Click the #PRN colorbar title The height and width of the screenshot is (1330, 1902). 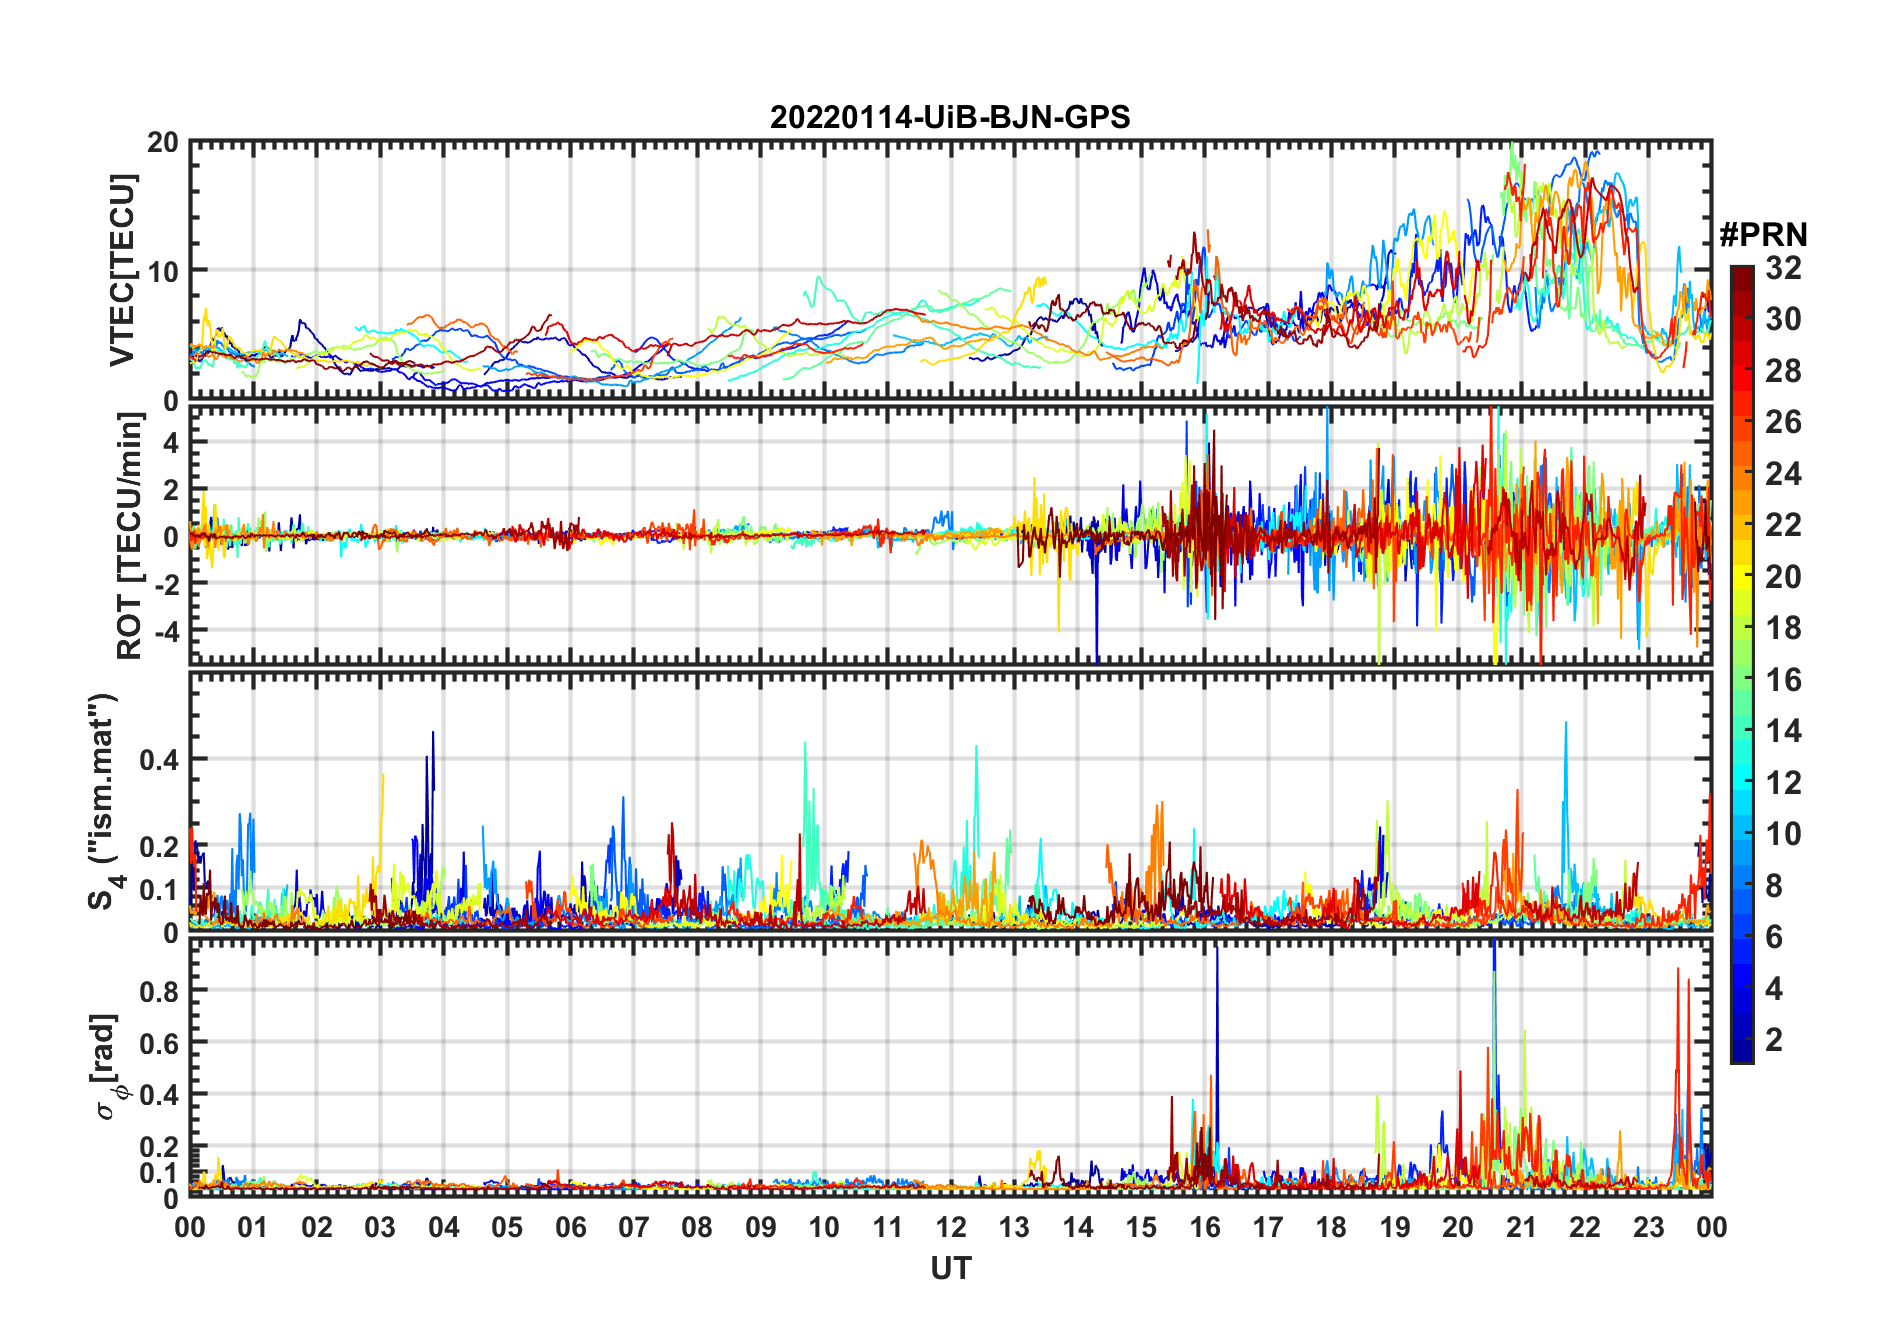click(x=1763, y=235)
